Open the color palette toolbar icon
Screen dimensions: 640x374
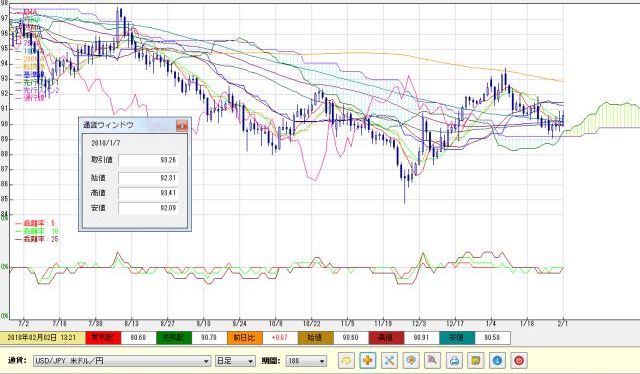coord(411,361)
